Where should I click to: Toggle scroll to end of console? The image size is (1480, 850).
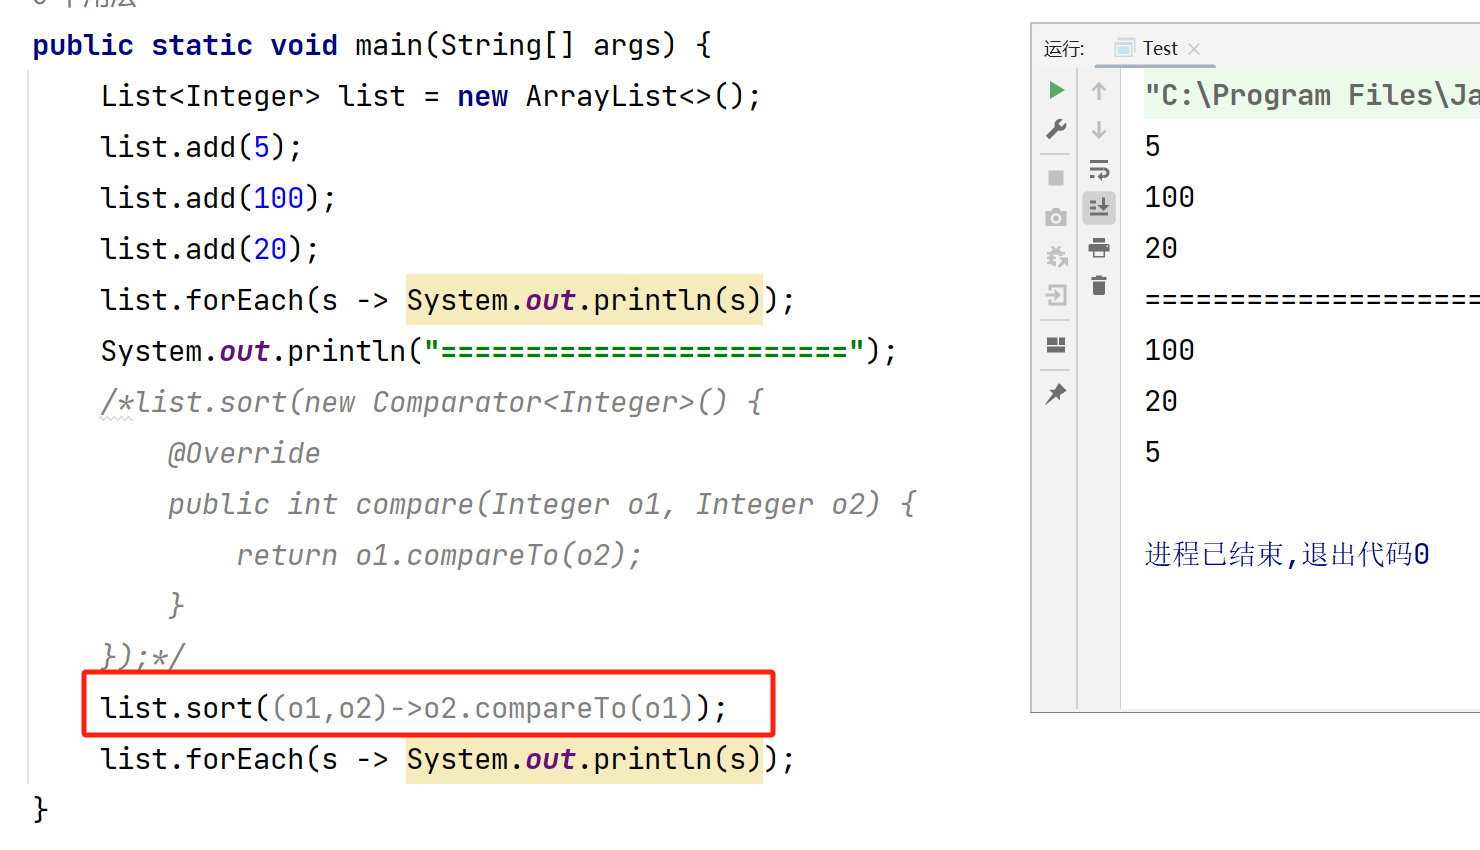(1099, 208)
